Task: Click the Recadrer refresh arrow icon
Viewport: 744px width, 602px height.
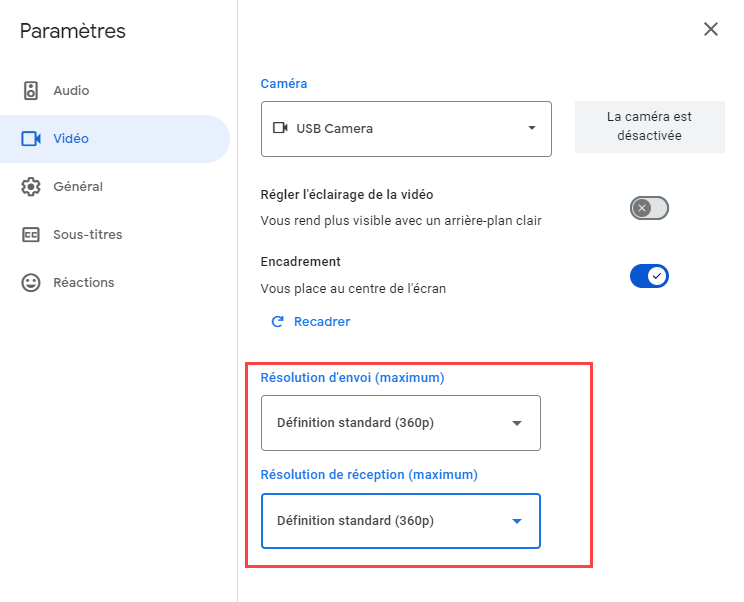Action: point(278,322)
